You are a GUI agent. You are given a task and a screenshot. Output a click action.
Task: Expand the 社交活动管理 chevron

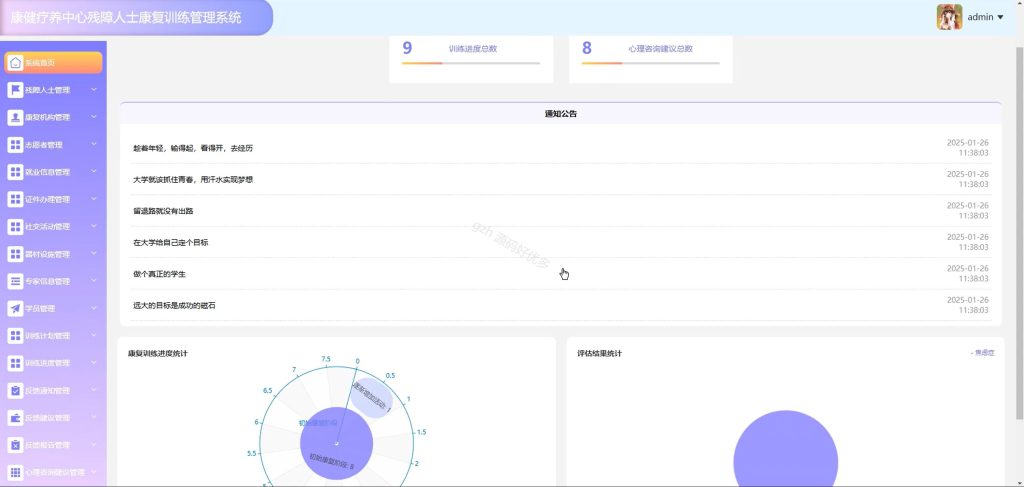(x=93, y=226)
